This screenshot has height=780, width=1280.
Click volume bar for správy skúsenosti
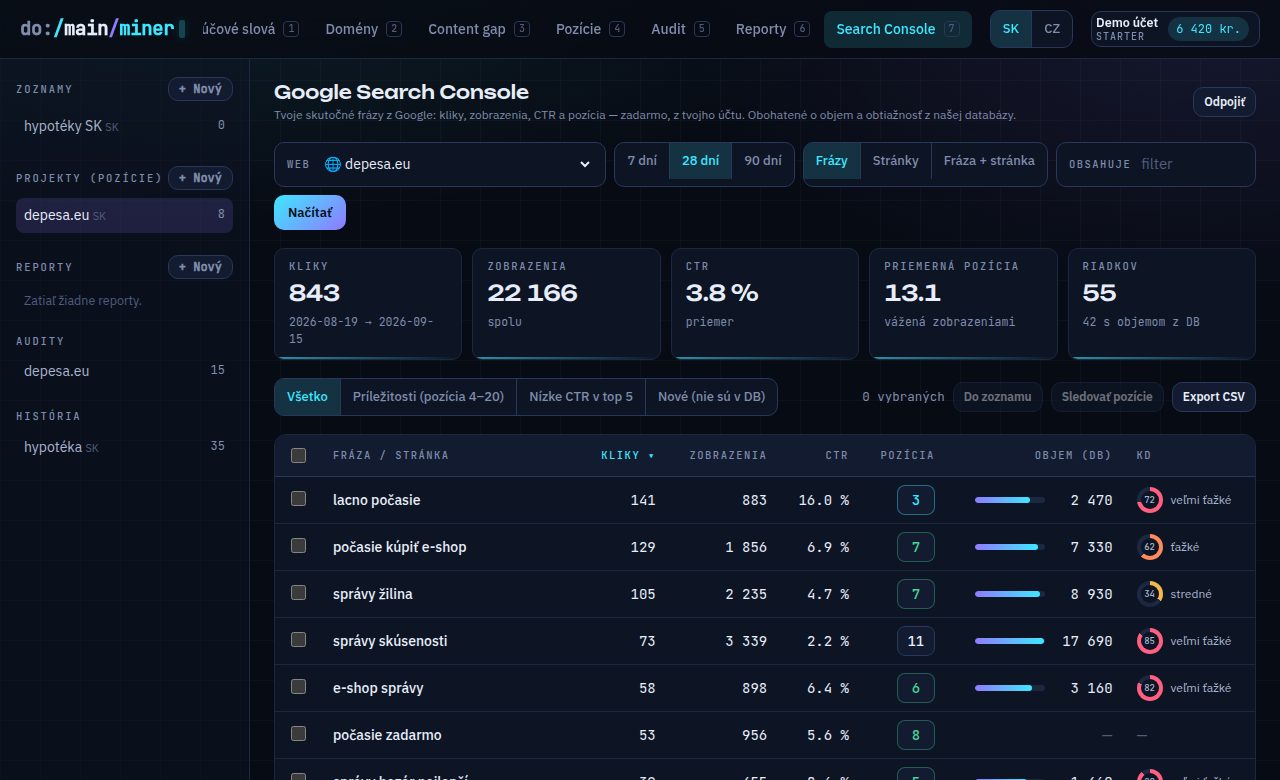(1010, 641)
